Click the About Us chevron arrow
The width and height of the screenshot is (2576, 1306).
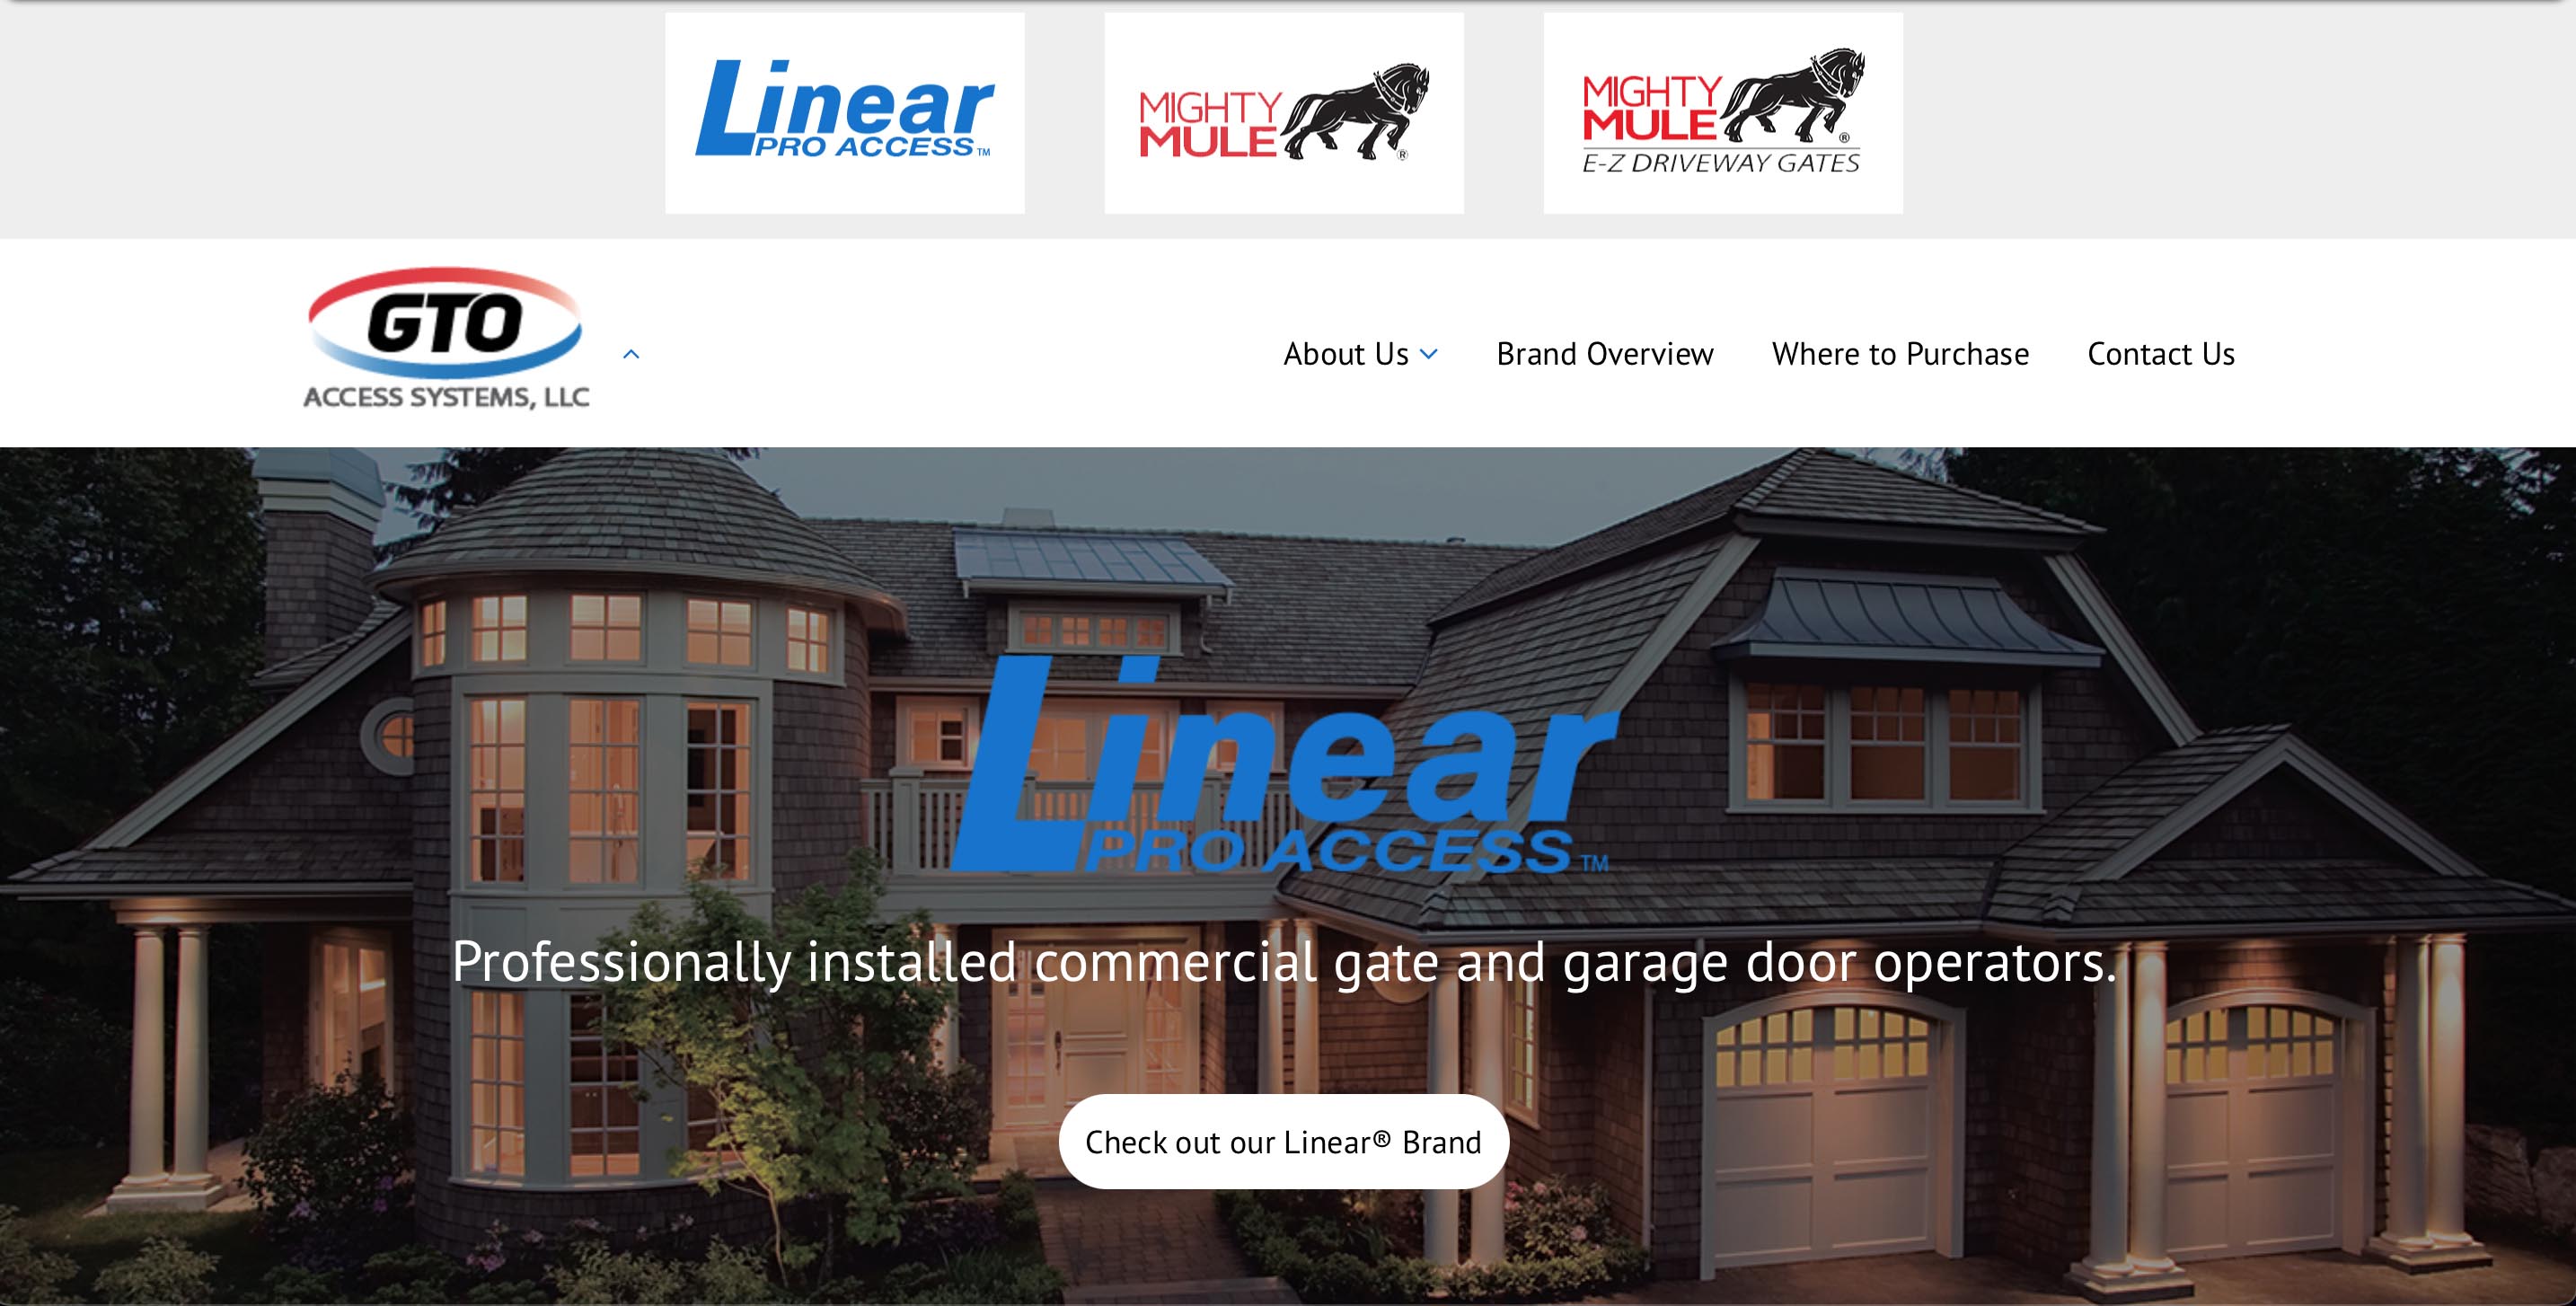point(1434,351)
